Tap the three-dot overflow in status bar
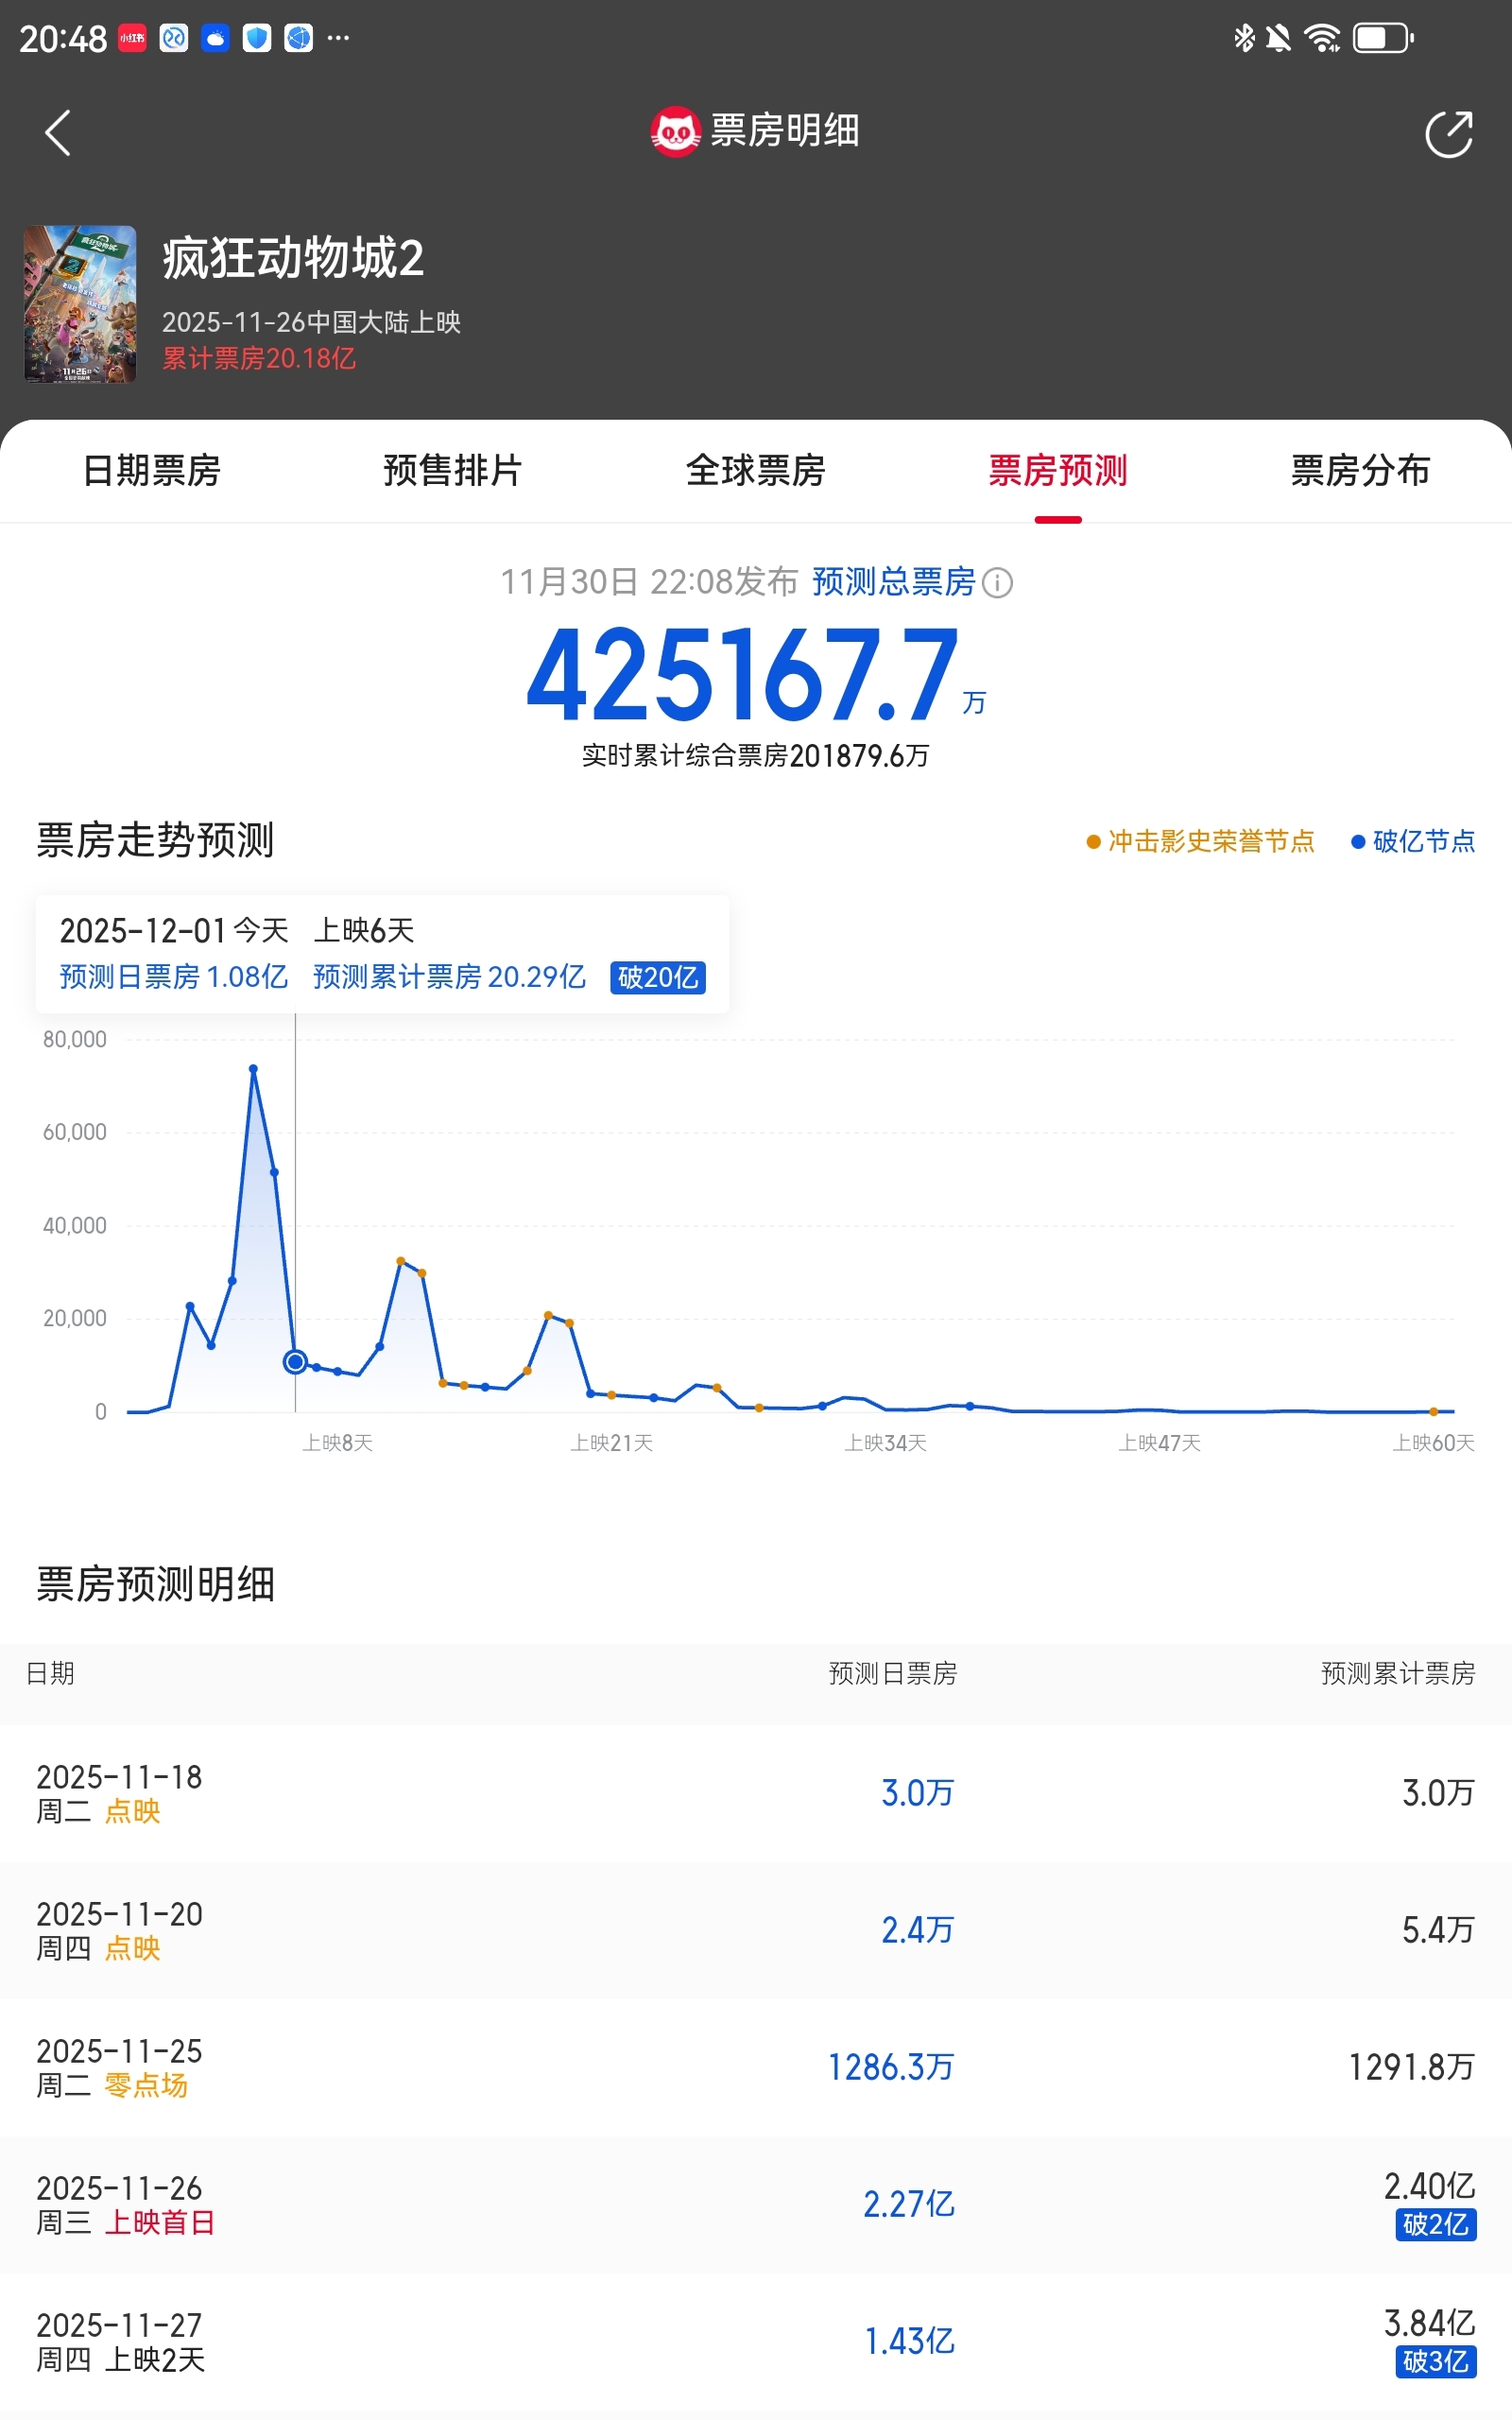 pos(339,38)
